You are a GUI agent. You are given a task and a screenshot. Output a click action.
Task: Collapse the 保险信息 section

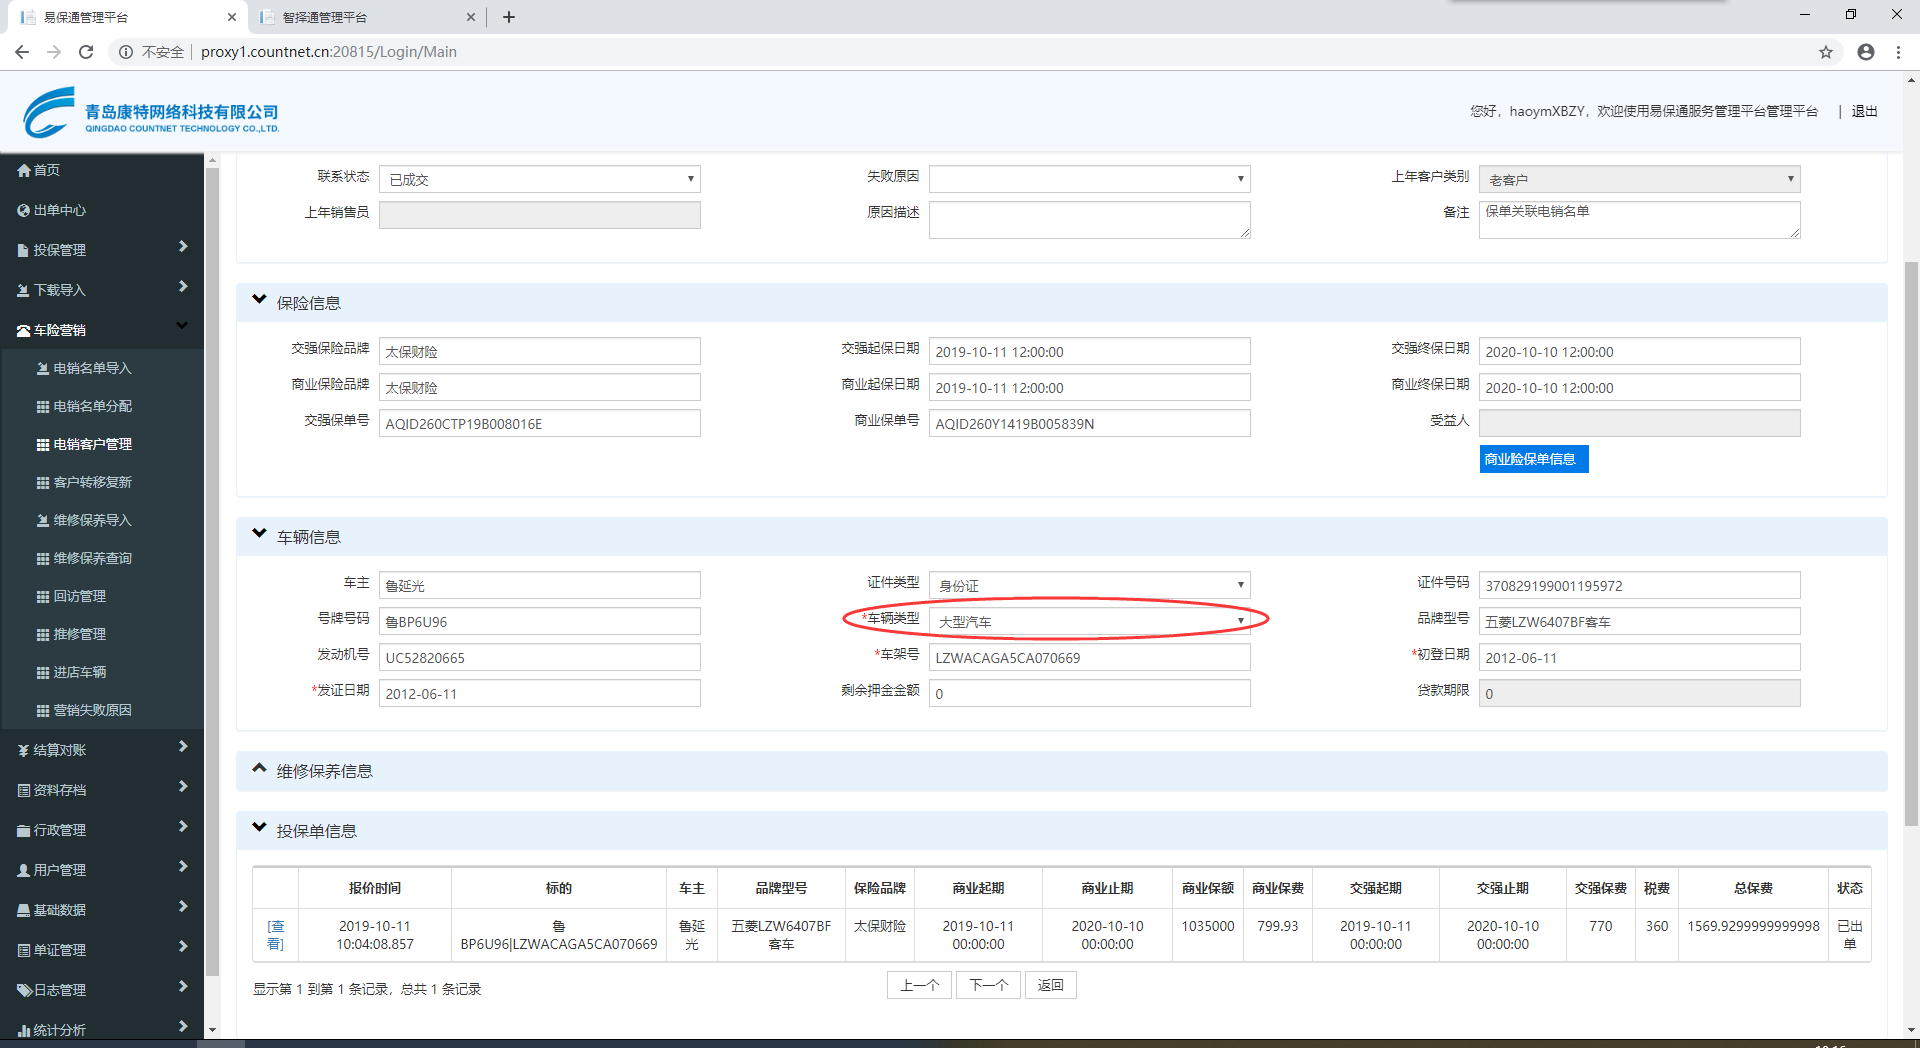(x=260, y=300)
